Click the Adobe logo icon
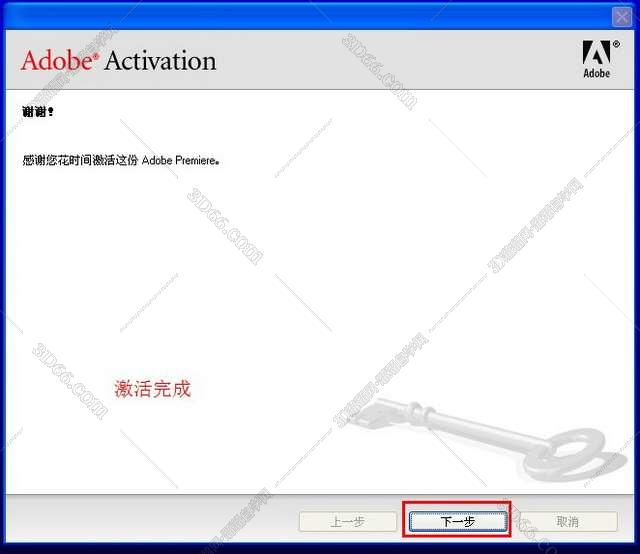The width and height of the screenshot is (640, 554). point(598,59)
